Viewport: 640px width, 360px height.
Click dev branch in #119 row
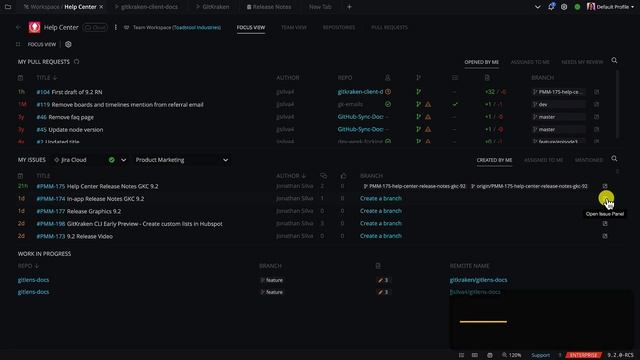point(558,104)
